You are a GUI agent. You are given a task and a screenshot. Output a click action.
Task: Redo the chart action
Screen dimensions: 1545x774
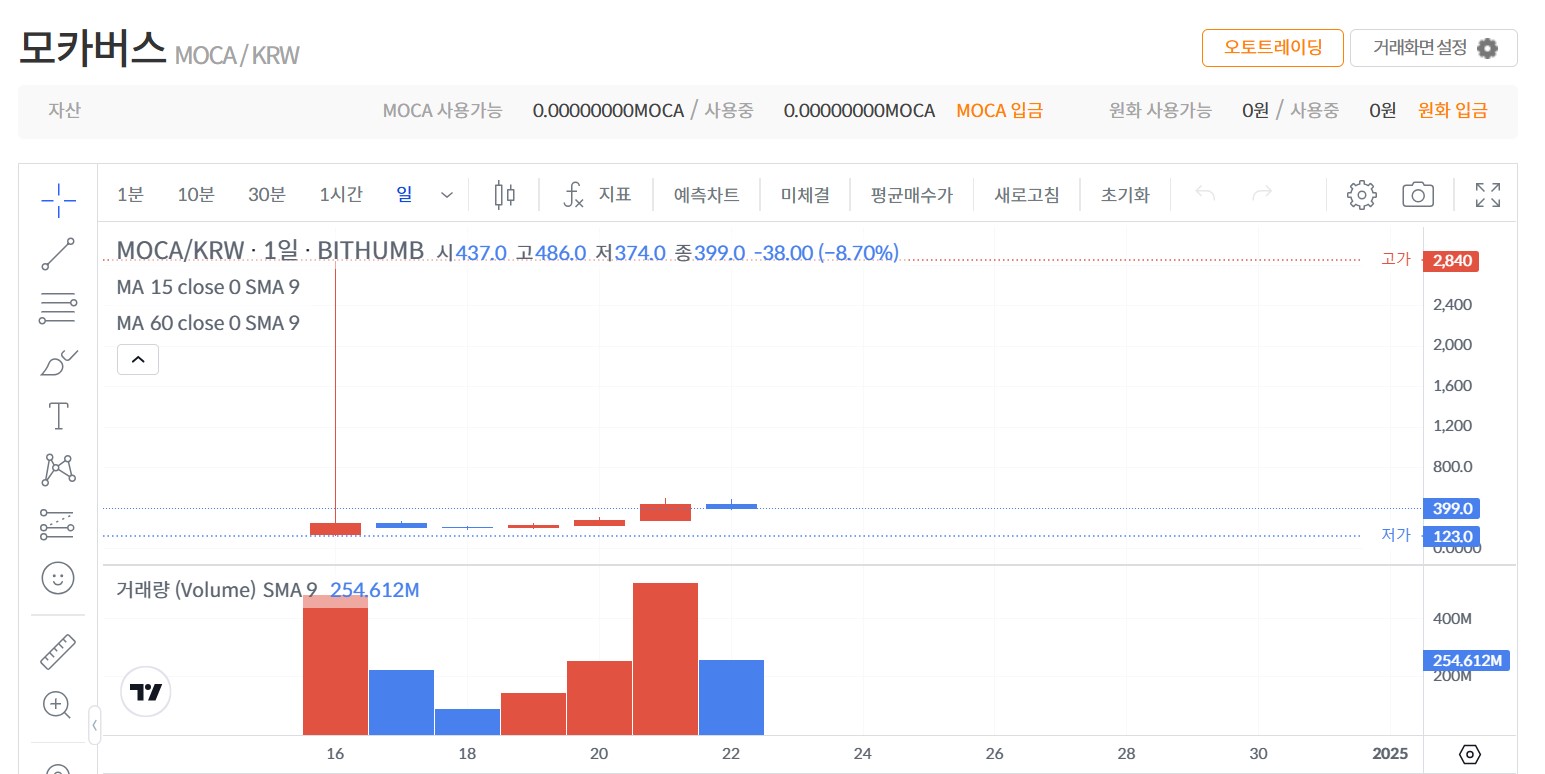pyautogui.click(x=1262, y=194)
